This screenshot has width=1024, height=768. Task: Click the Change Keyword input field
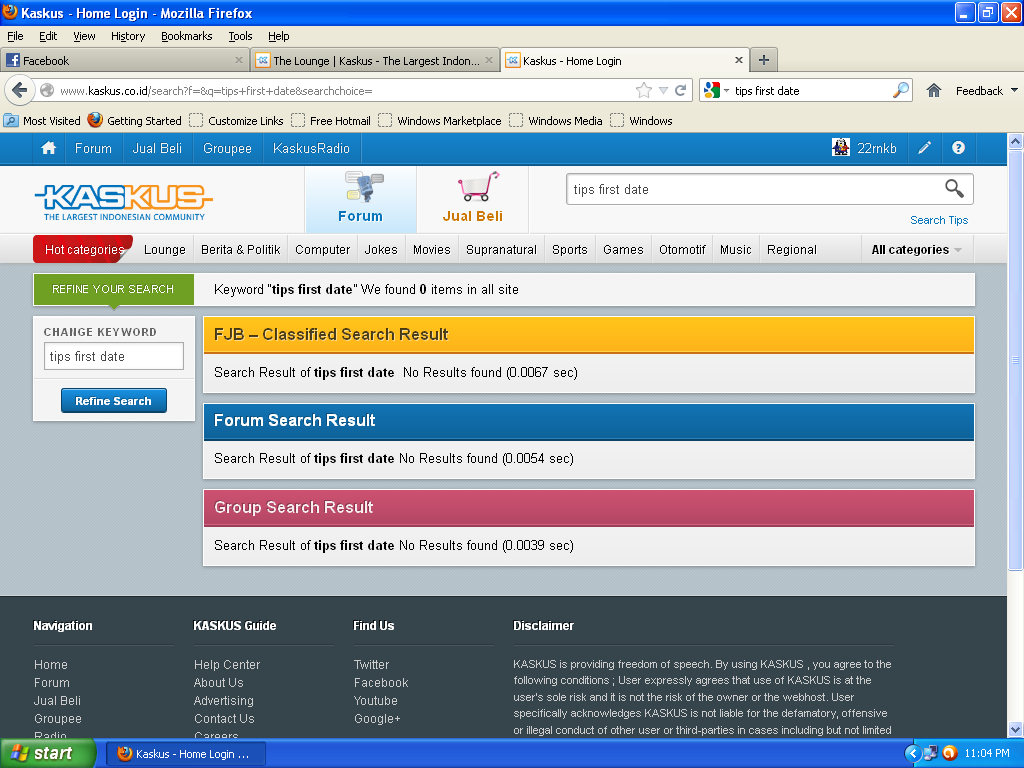pos(114,356)
